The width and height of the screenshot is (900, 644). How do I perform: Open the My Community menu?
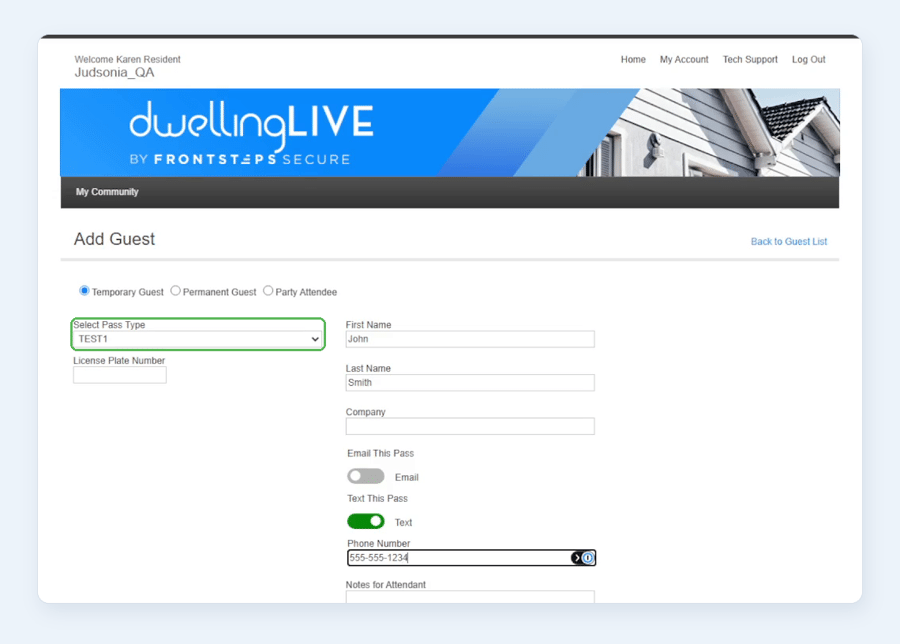point(107,192)
